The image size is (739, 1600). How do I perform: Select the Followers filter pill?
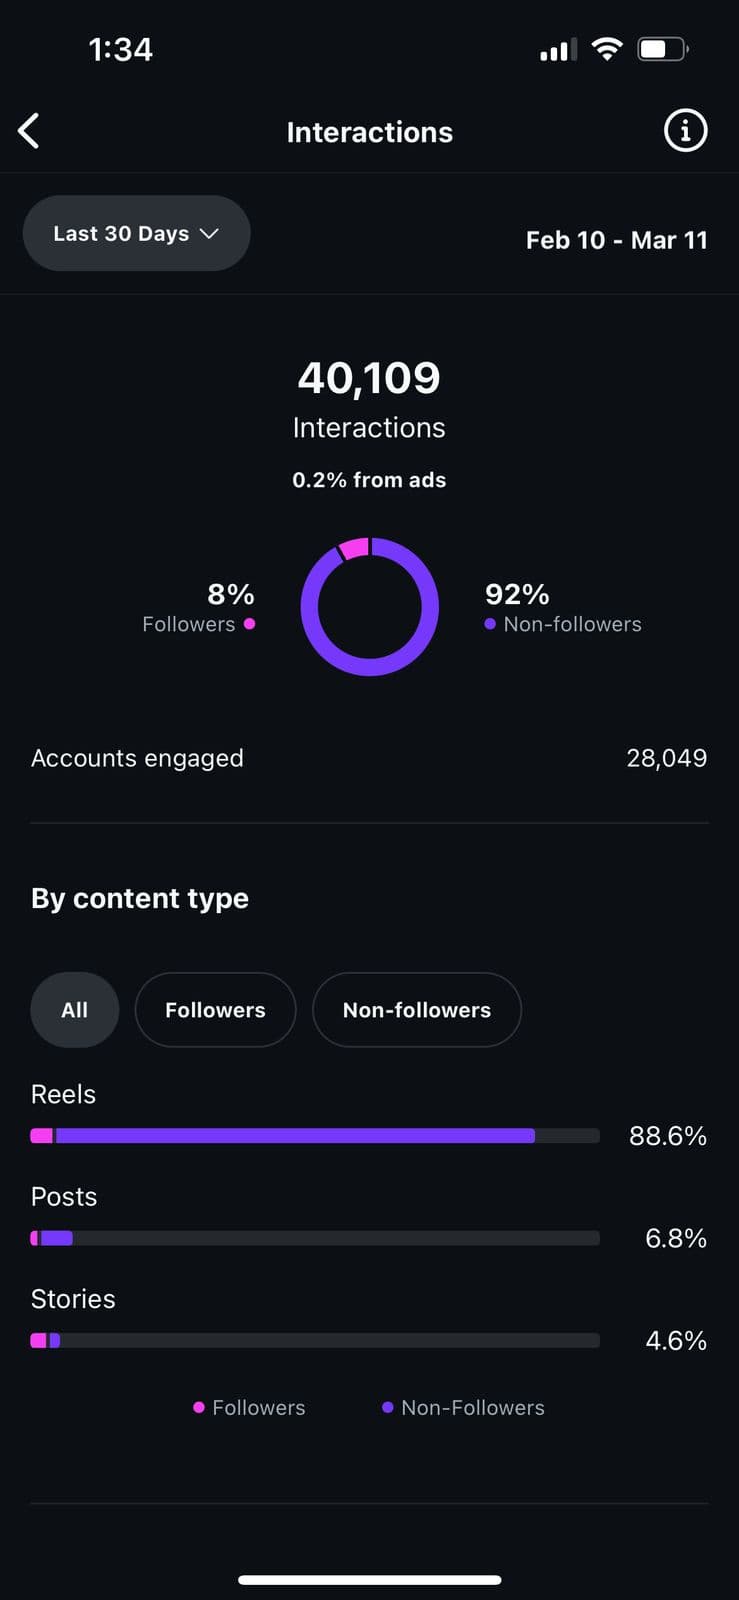(x=215, y=1010)
